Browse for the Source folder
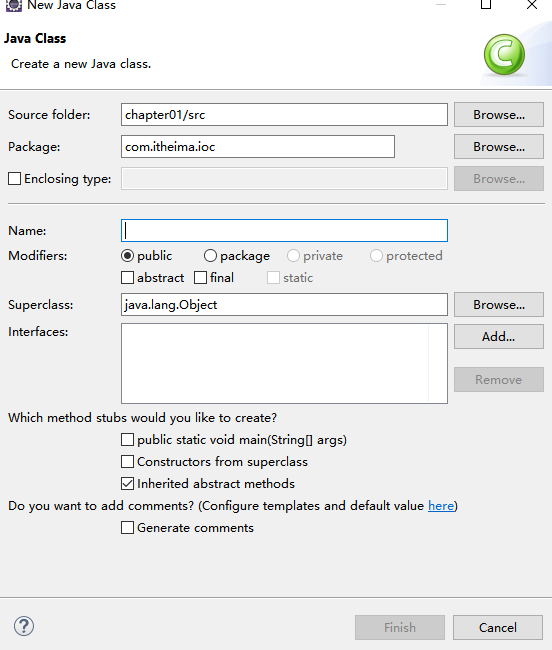 coord(499,114)
